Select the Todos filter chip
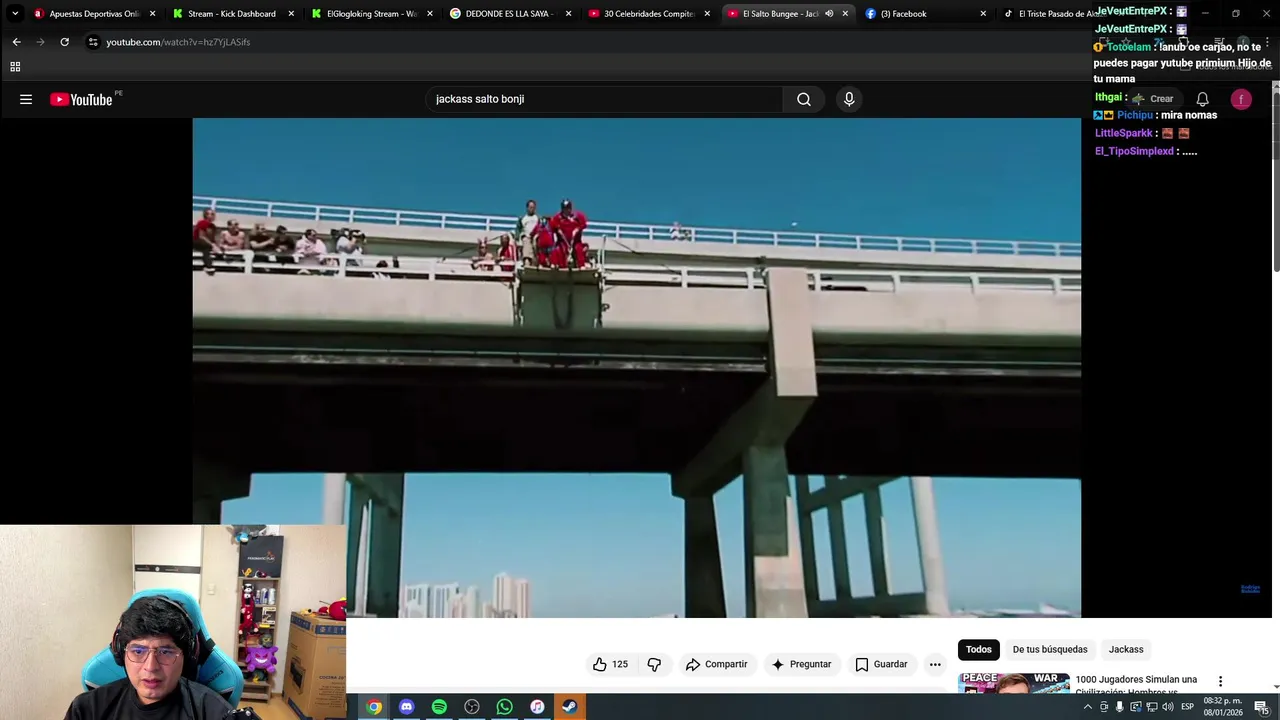 pyautogui.click(x=979, y=650)
